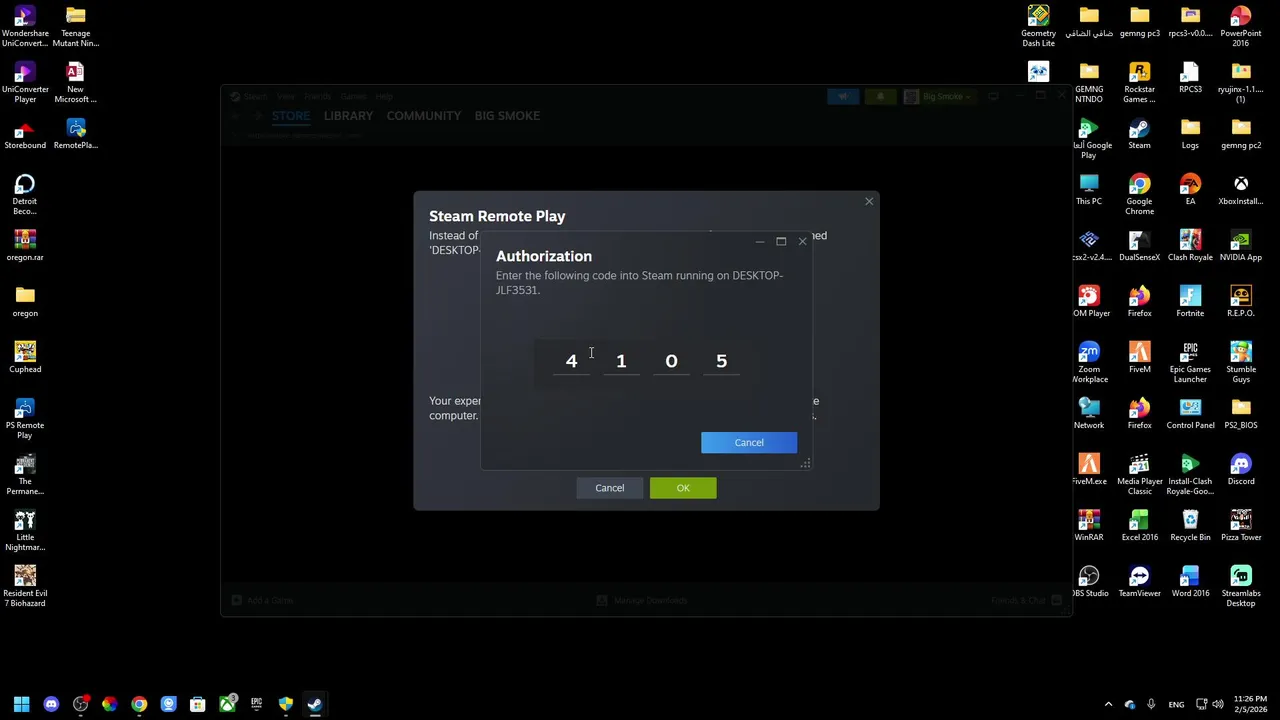Viewport: 1280px width, 720px height.
Task: Open the STORE tab in Steam
Action: pyautogui.click(x=291, y=116)
